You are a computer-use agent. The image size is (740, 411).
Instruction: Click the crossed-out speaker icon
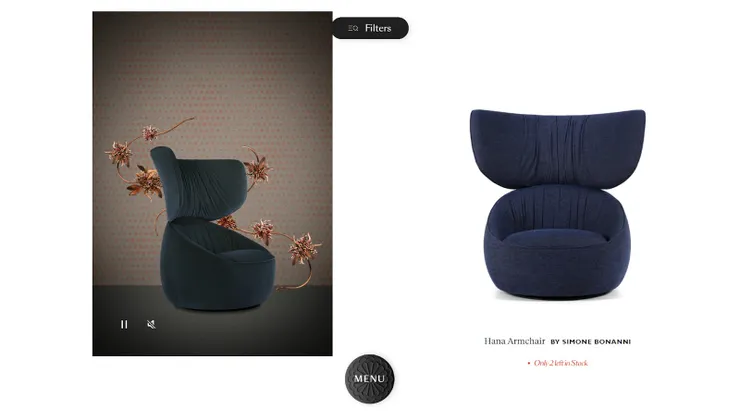tap(151, 324)
